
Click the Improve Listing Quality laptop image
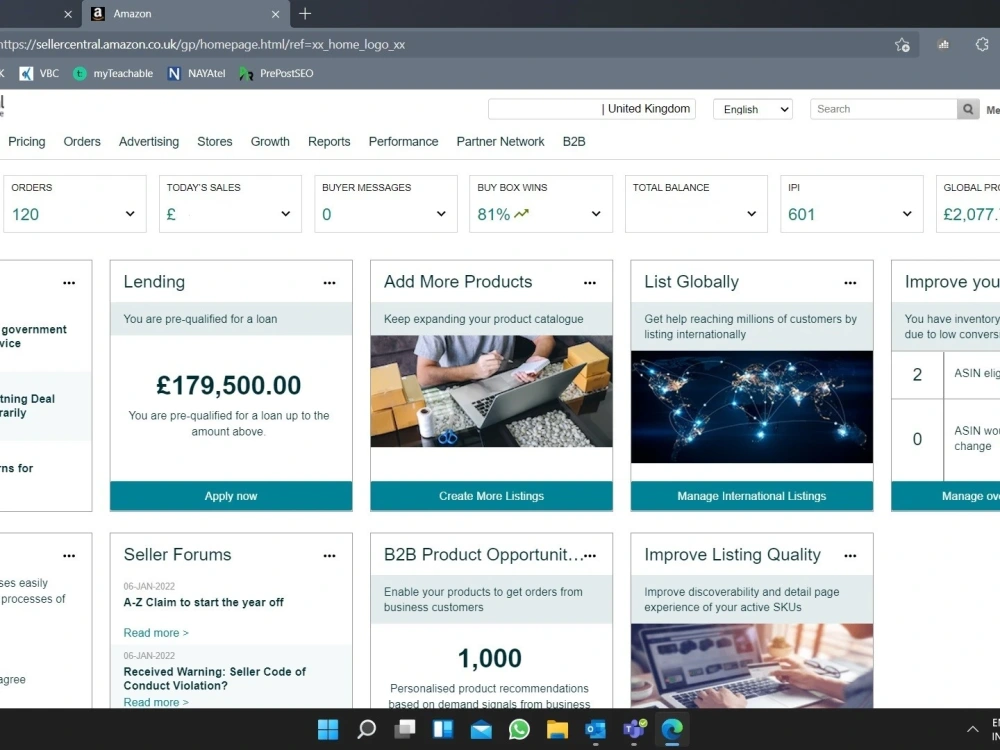point(752,665)
